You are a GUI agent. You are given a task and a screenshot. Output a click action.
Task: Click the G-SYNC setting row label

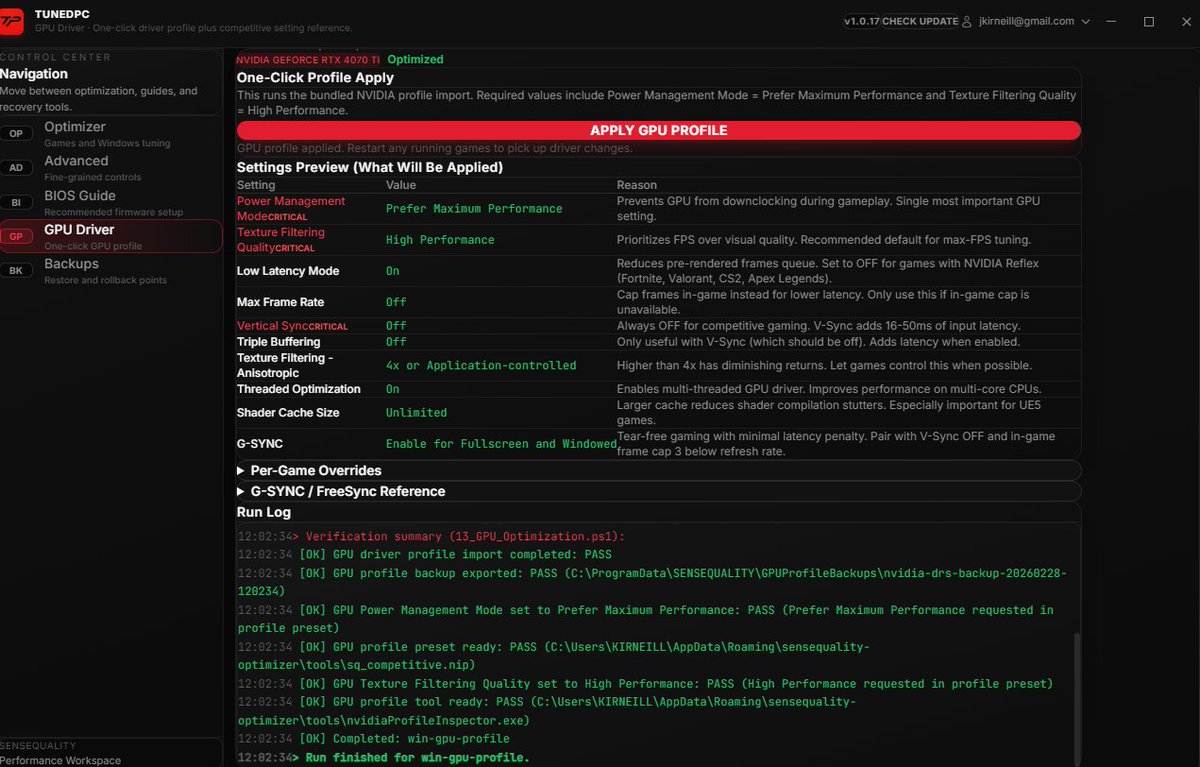pos(260,444)
